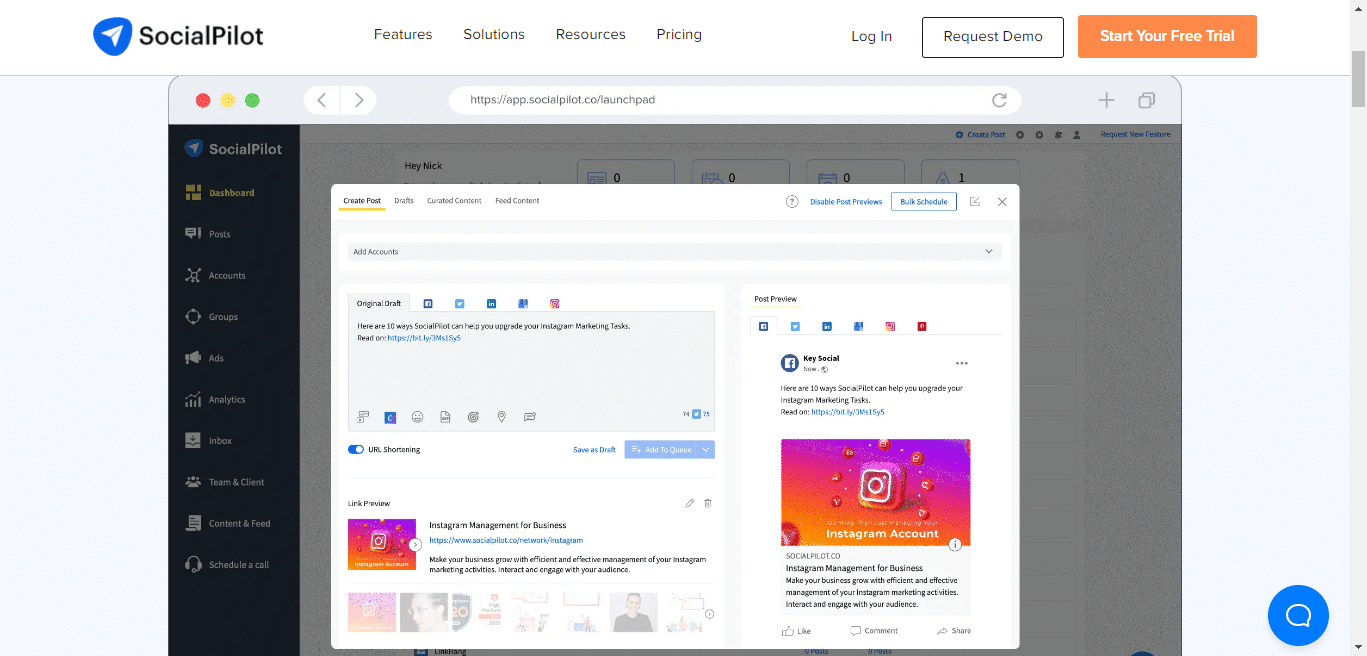The height and width of the screenshot is (656, 1367).
Task: Open Groups in the sidebar
Action: click(x=212, y=317)
